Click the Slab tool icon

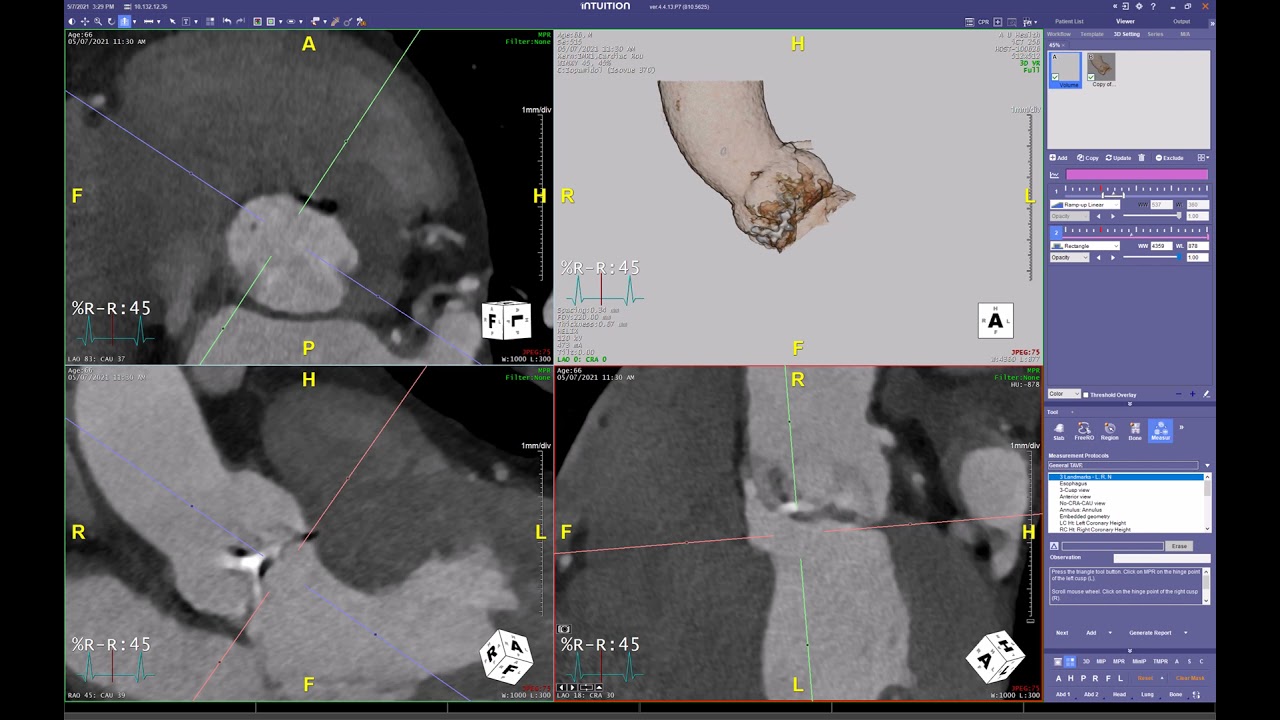[x=1059, y=431]
